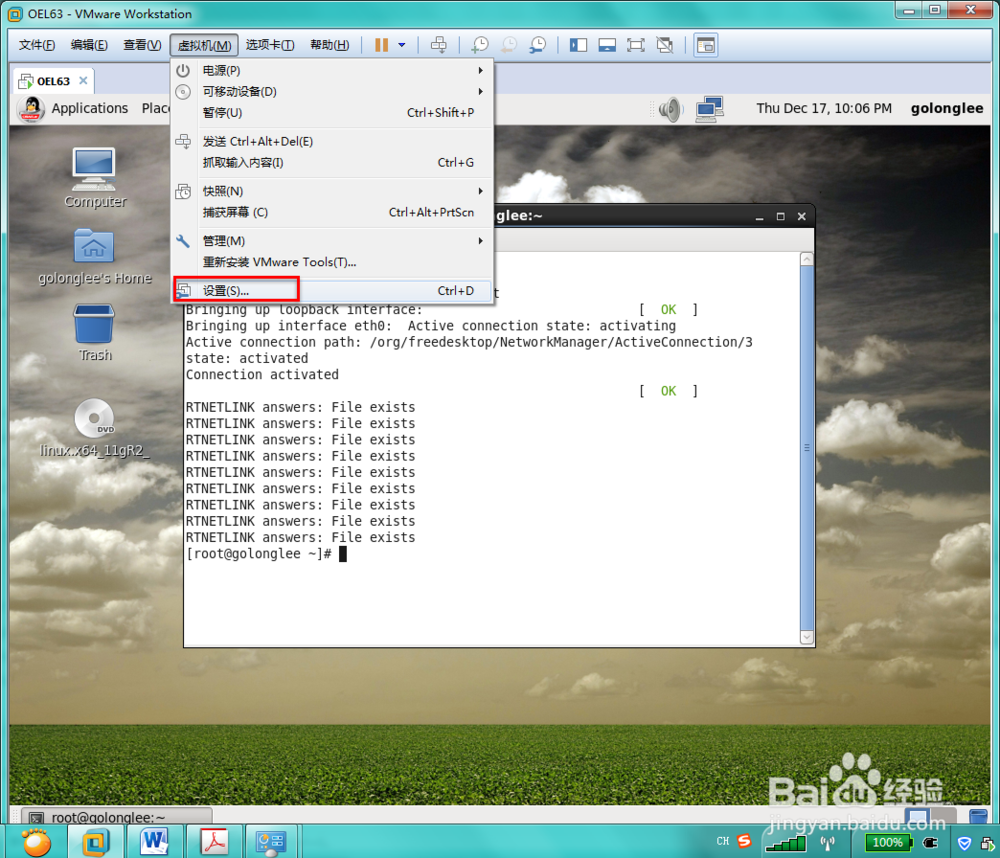1000x858 pixels.
Task: Toggle the library sidebar panel icon
Action: (578, 44)
